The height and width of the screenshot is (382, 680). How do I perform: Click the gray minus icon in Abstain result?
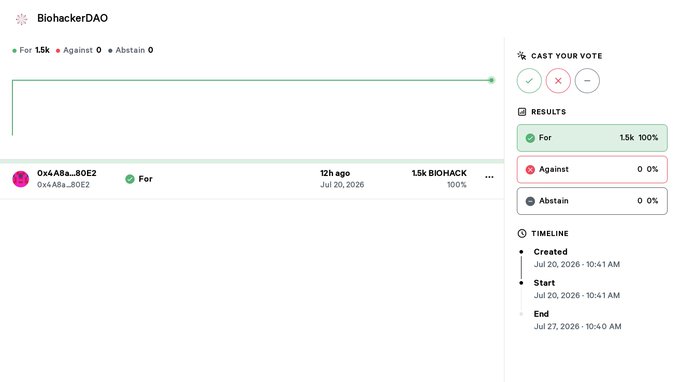click(x=530, y=201)
